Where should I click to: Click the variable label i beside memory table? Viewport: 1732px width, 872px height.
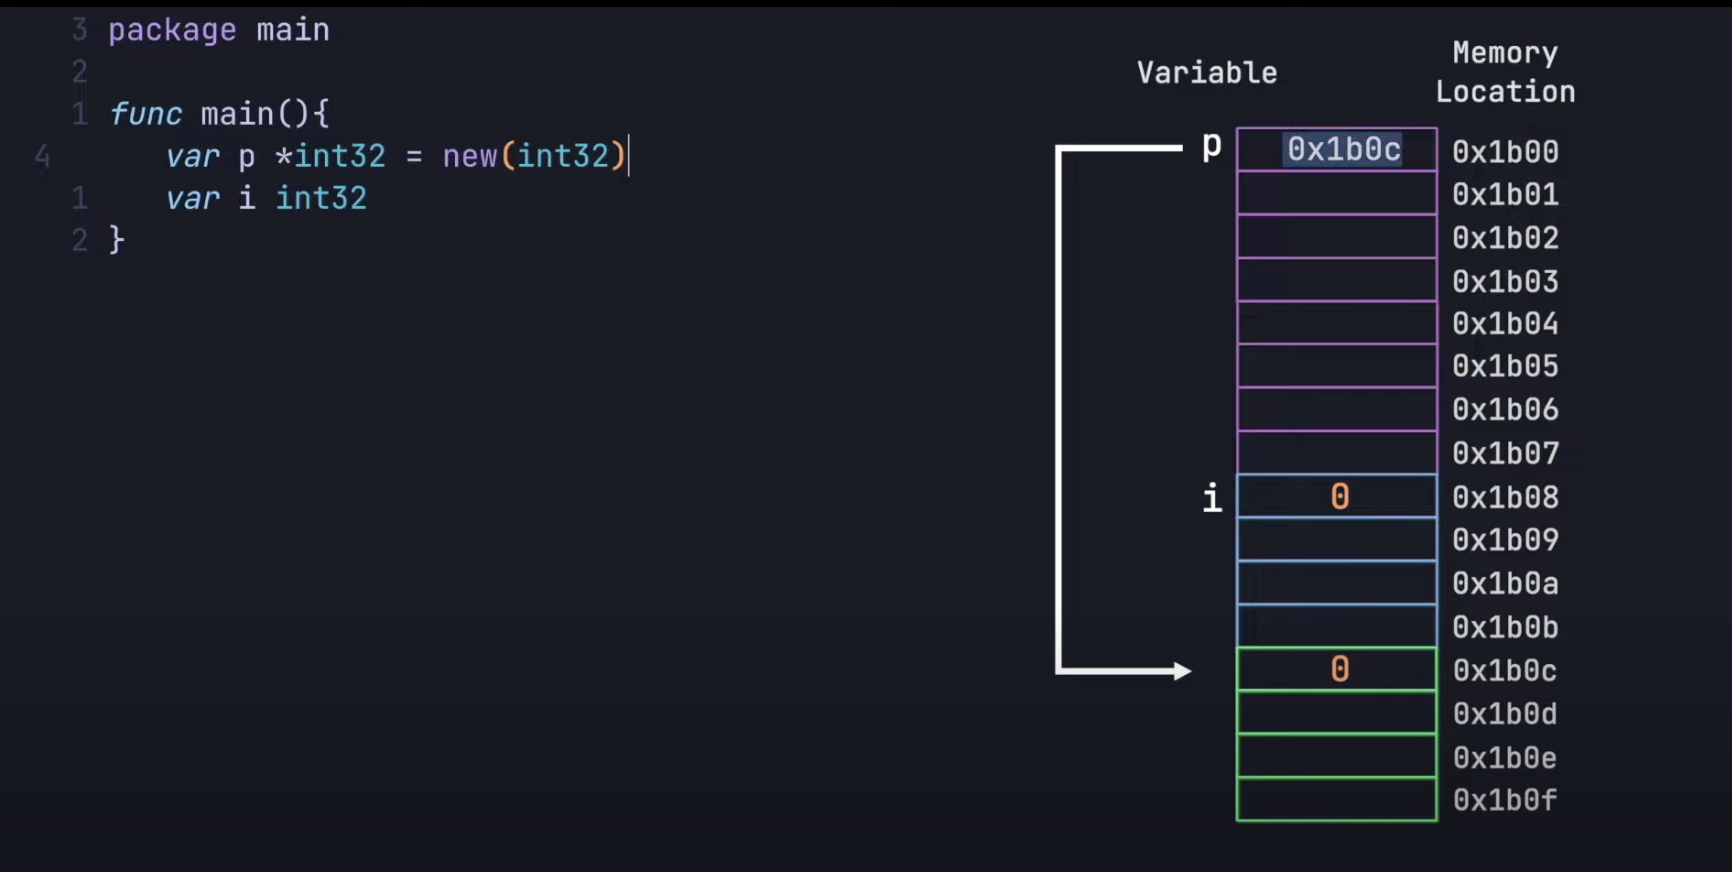[x=1212, y=497]
